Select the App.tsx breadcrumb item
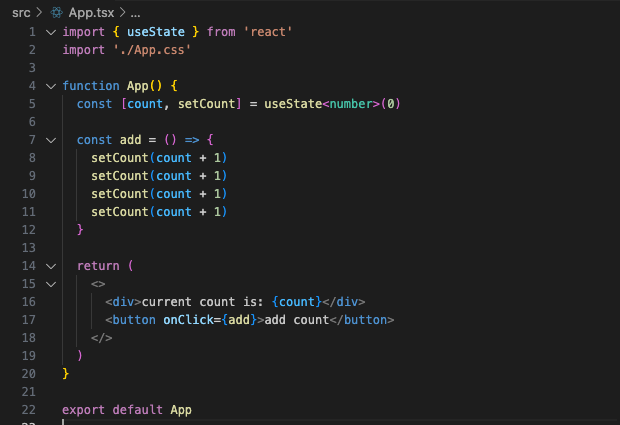The height and width of the screenshot is (425, 620). (x=91, y=12)
